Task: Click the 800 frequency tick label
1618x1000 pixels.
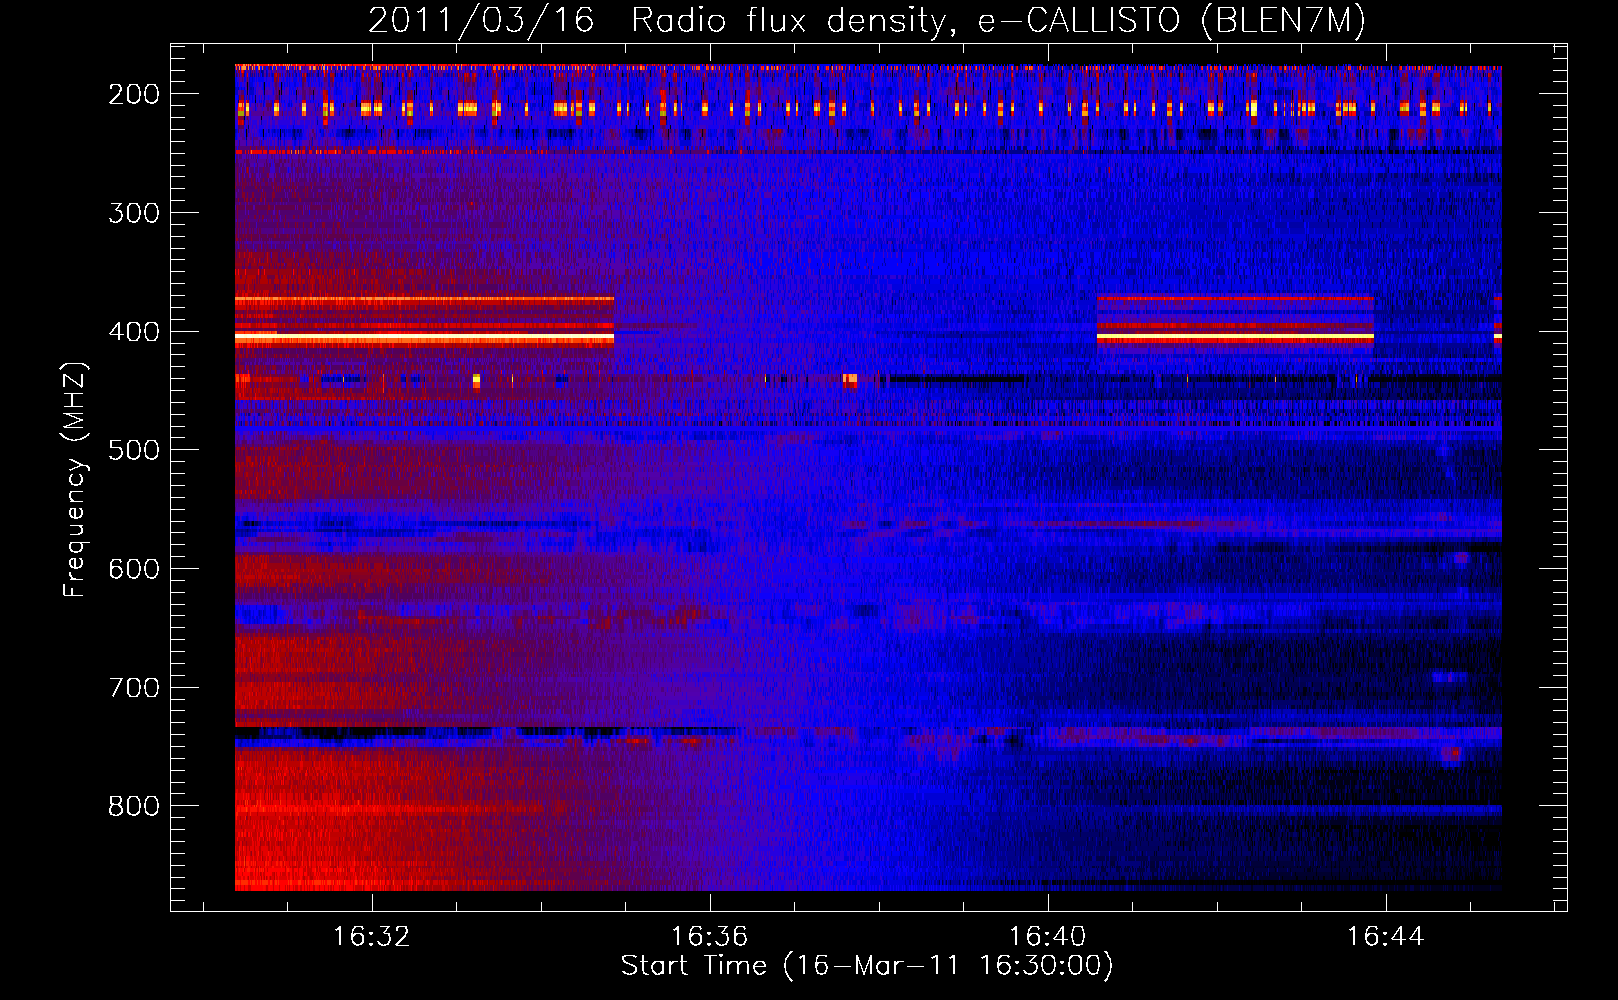Action: [x=134, y=806]
